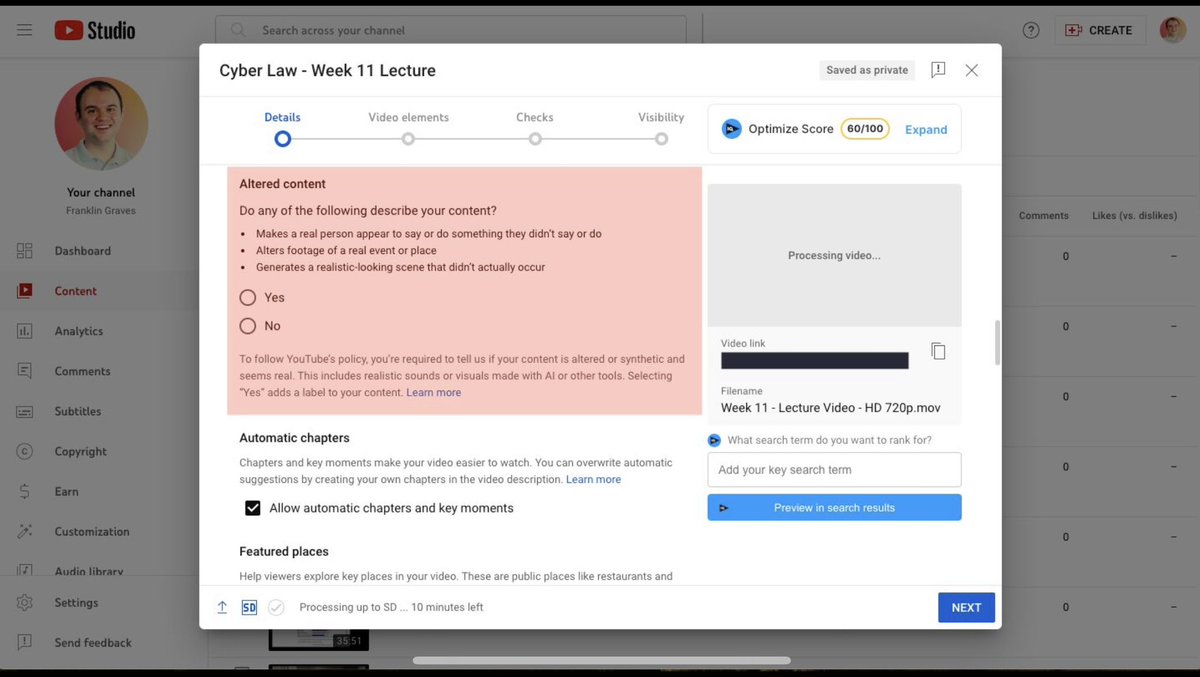
Task: Disable automatic chapters and key moments
Action: (x=252, y=507)
